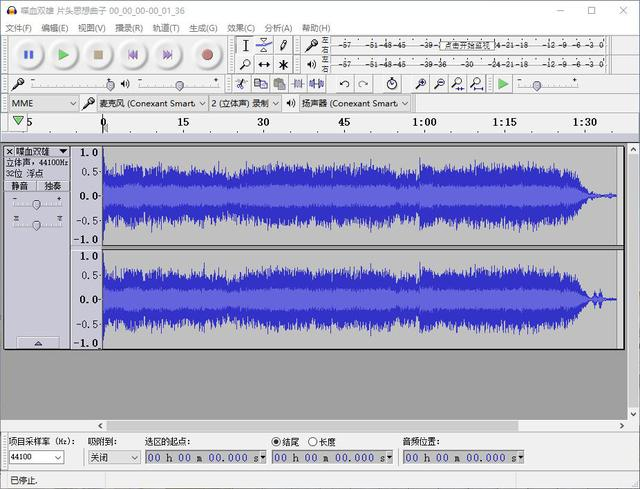The width and height of the screenshot is (640, 489).
Task: Select the Envelope tool
Action: click(x=264, y=45)
